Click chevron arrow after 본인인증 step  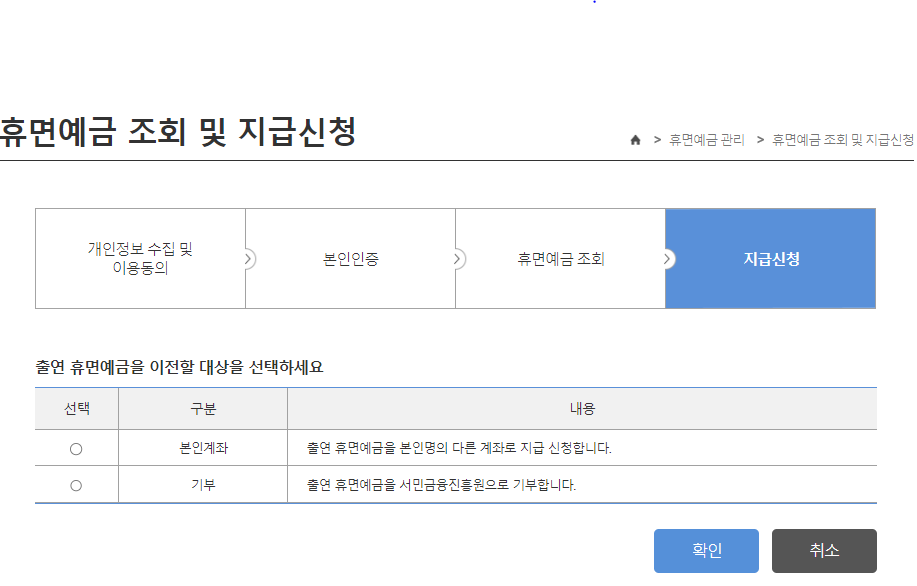[458, 258]
